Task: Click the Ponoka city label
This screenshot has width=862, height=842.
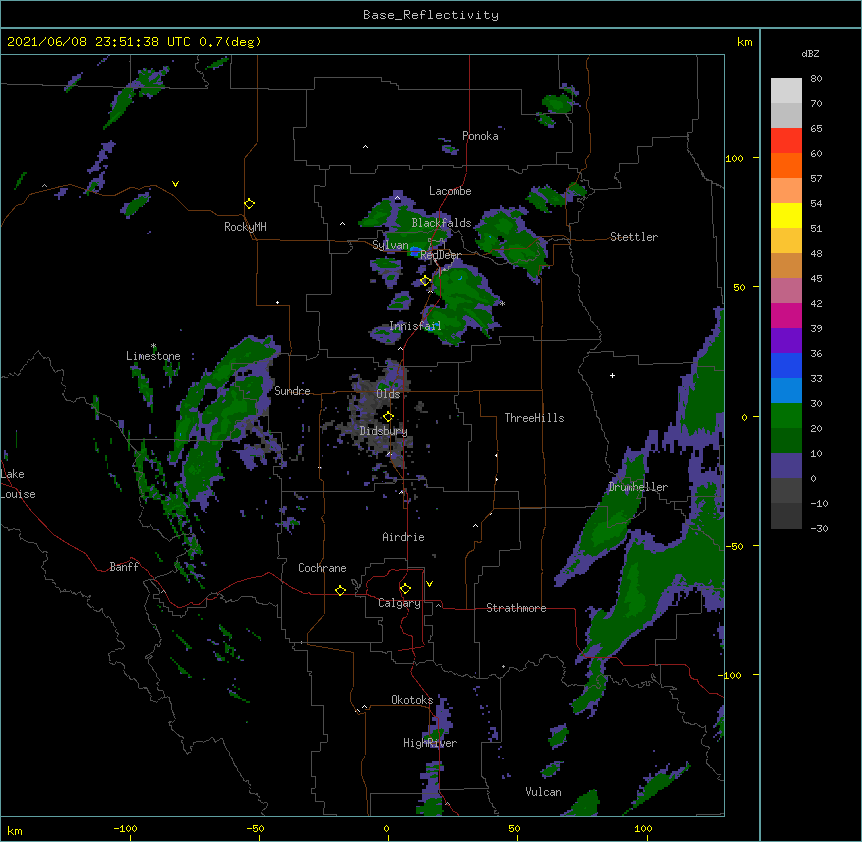Action: 480,136
